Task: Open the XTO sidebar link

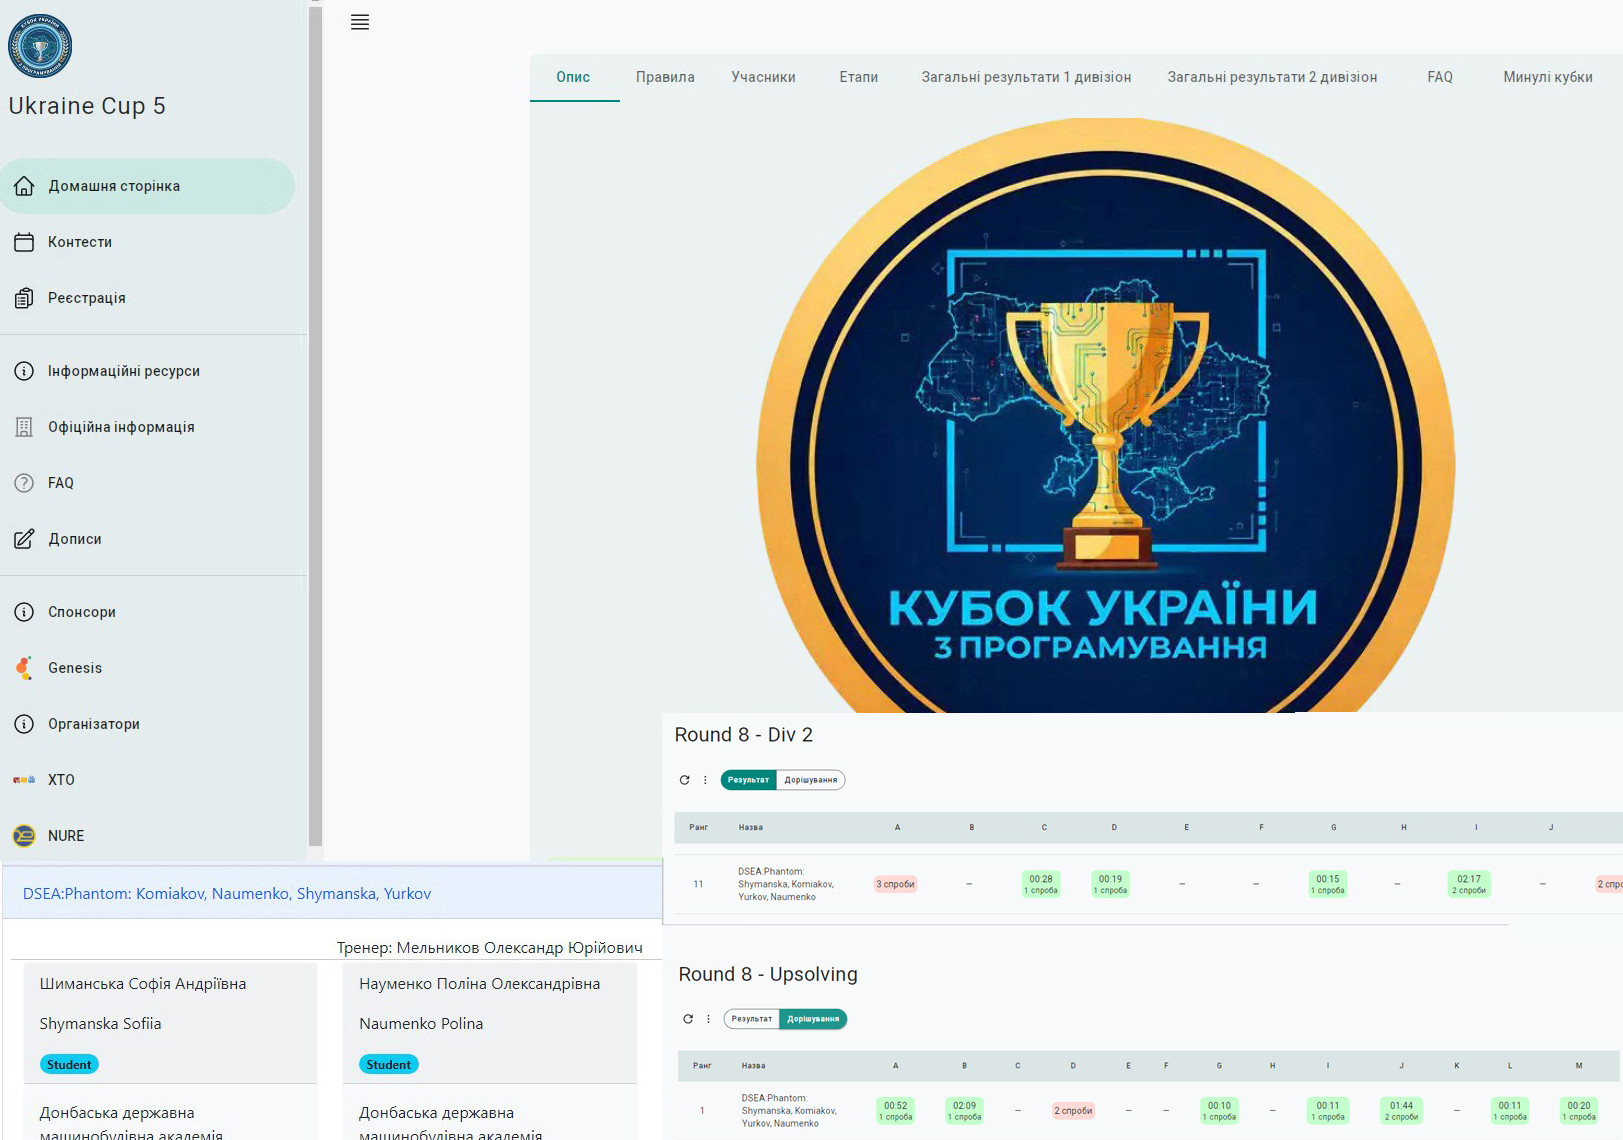Action: tap(148, 780)
